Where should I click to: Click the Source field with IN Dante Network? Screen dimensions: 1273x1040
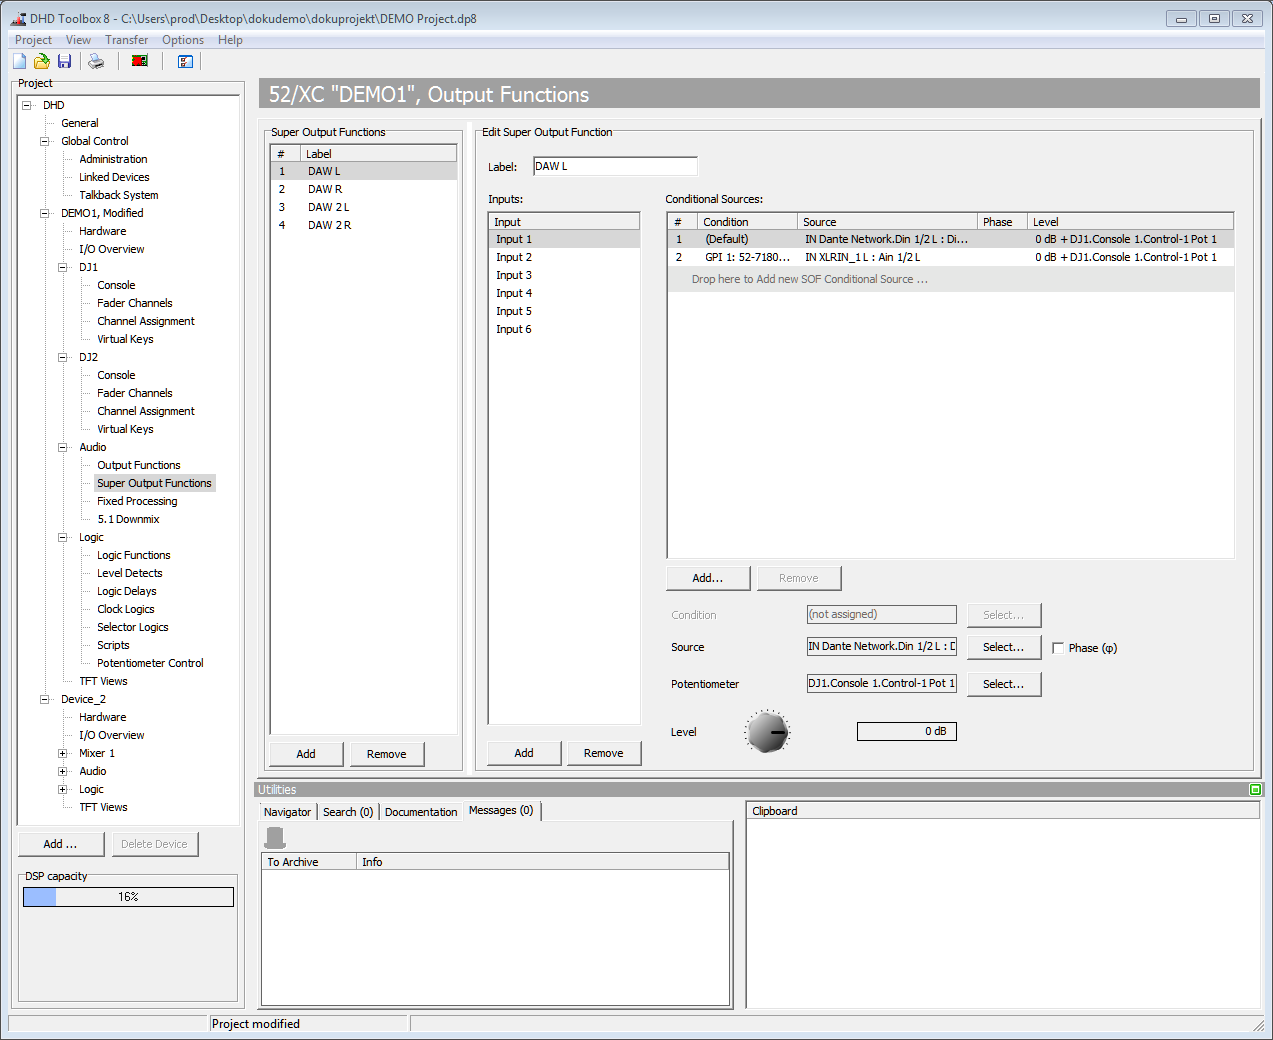pyautogui.click(x=882, y=646)
